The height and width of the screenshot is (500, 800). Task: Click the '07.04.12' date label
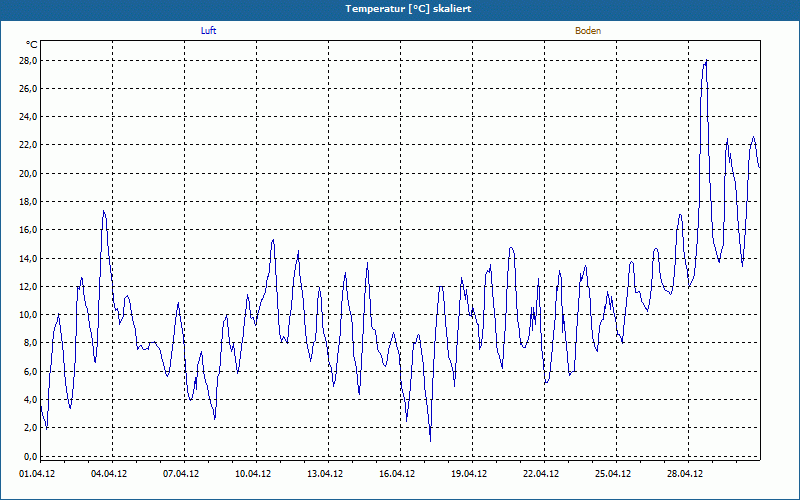181,474
